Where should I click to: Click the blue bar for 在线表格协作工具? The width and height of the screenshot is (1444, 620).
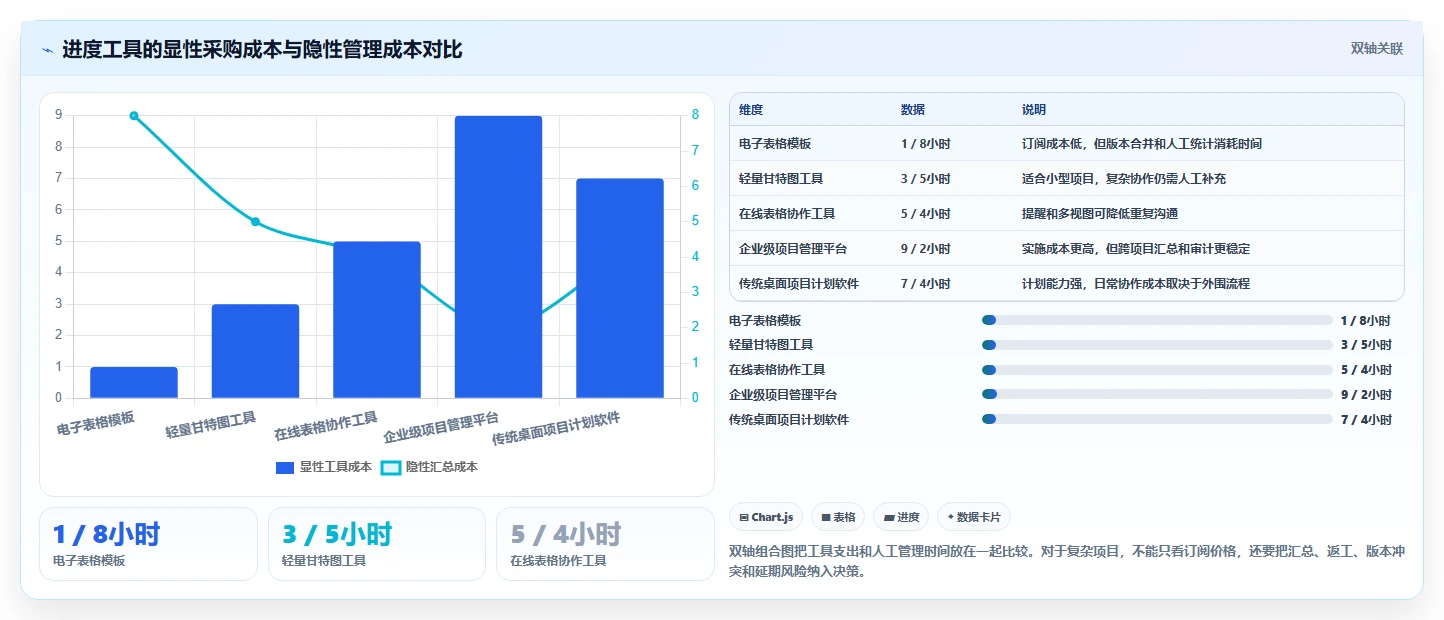click(377, 320)
